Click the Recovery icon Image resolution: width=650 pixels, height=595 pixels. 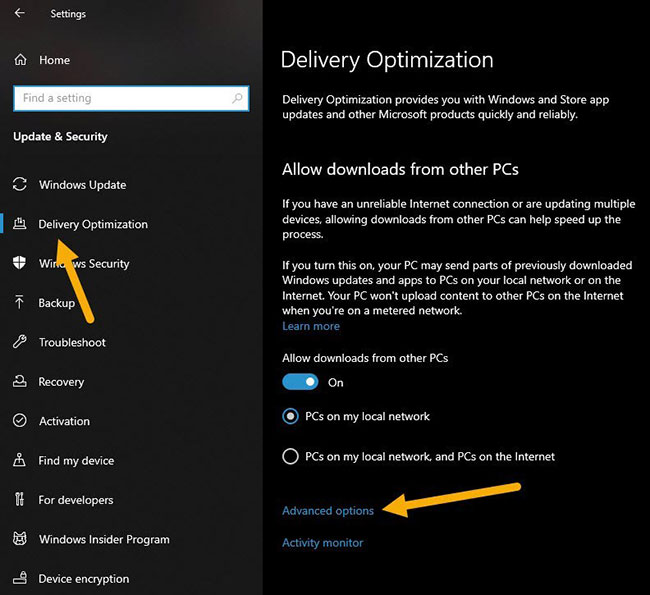click(x=19, y=381)
